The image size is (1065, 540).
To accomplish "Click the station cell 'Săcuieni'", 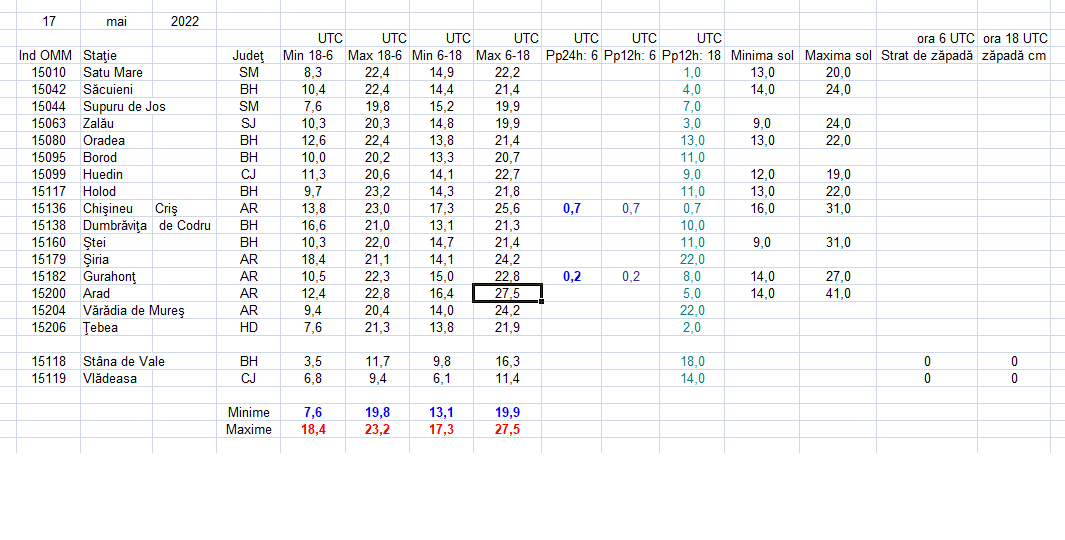I will pyautogui.click(x=116, y=90).
